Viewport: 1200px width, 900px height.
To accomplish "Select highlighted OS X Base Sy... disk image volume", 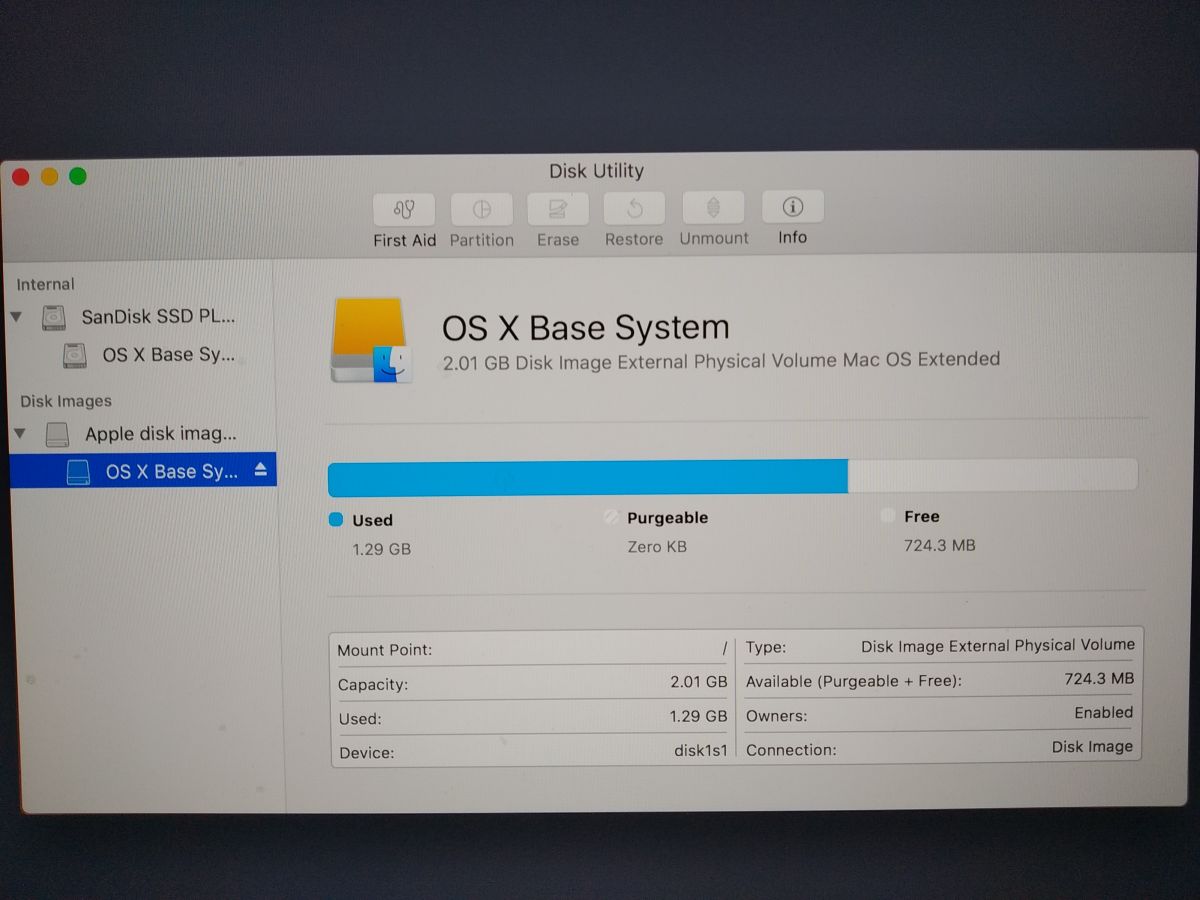I will (143, 471).
